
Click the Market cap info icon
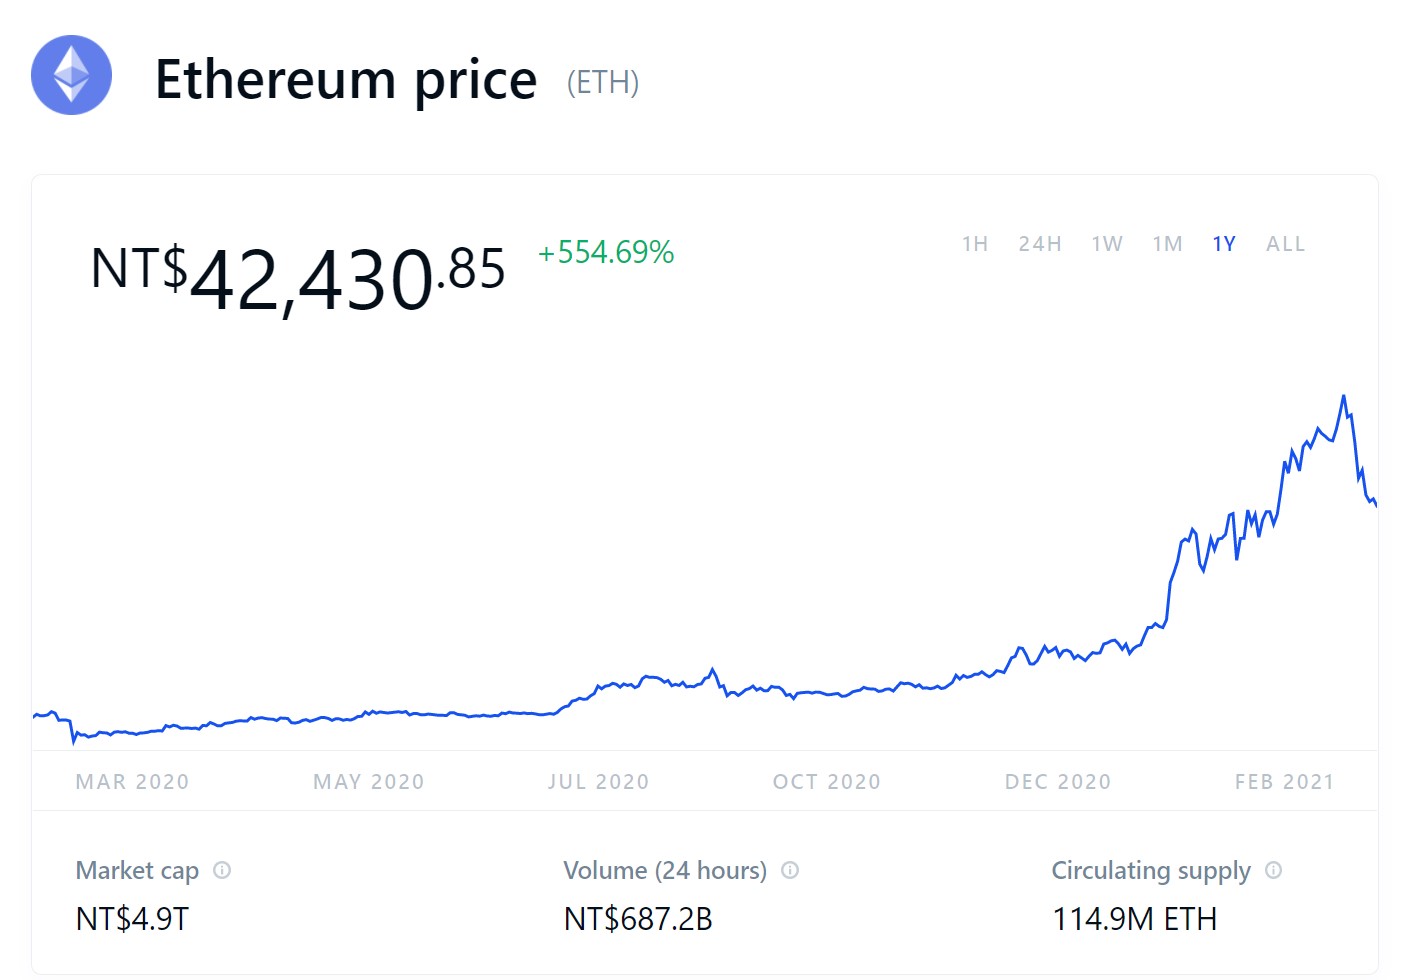coord(222,870)
